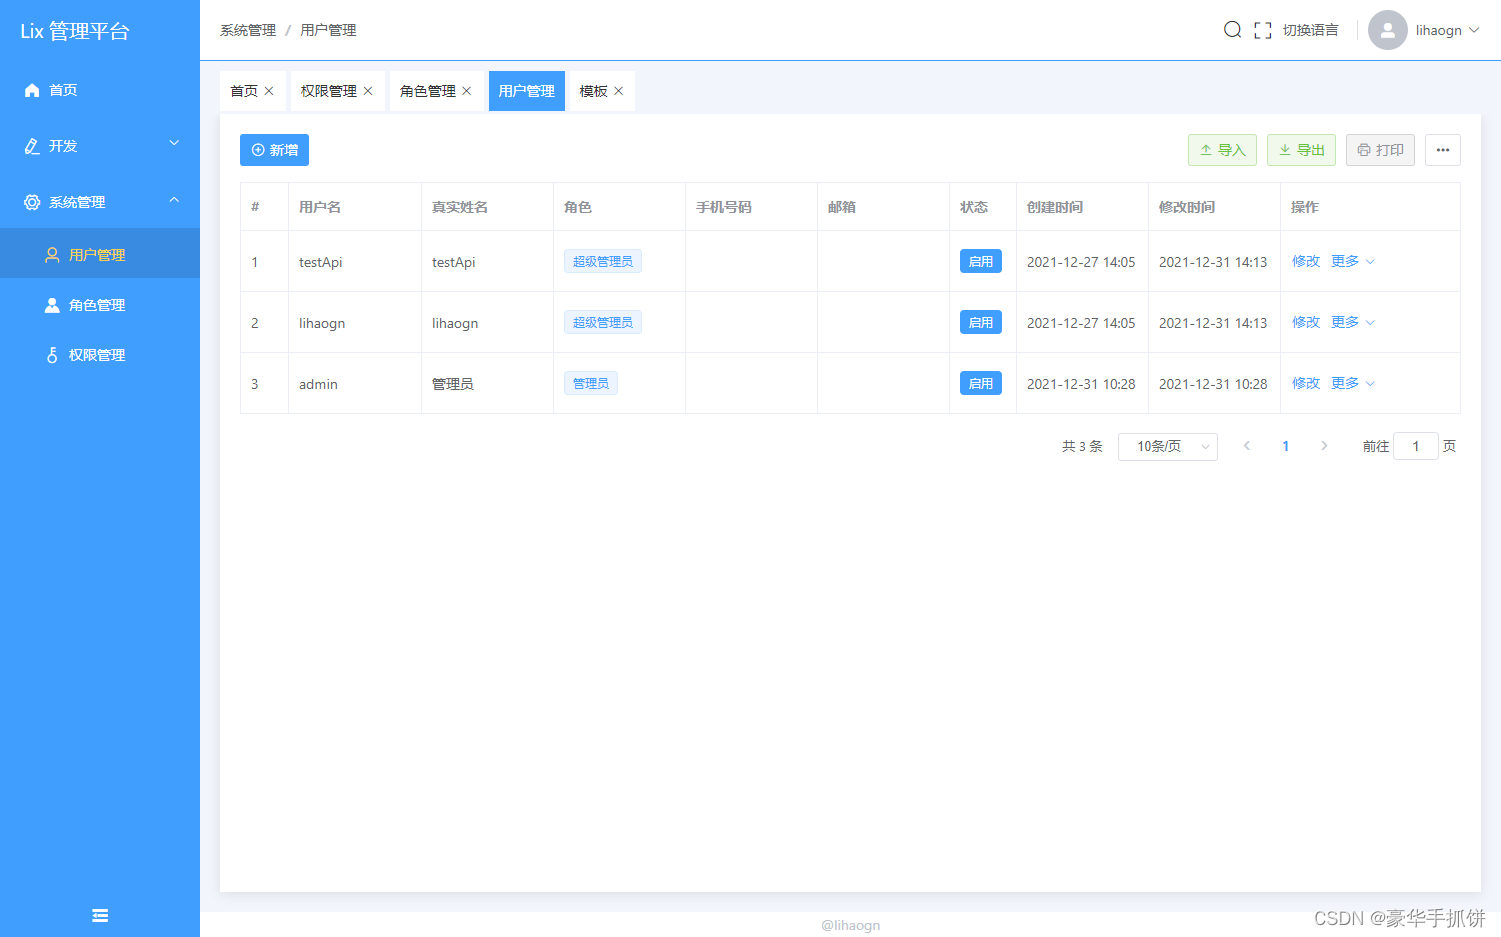Viewport: 1501px width, 937px height.
Task: Click 系统管理 in the breadcrumb
Action: tap(248, 30)
